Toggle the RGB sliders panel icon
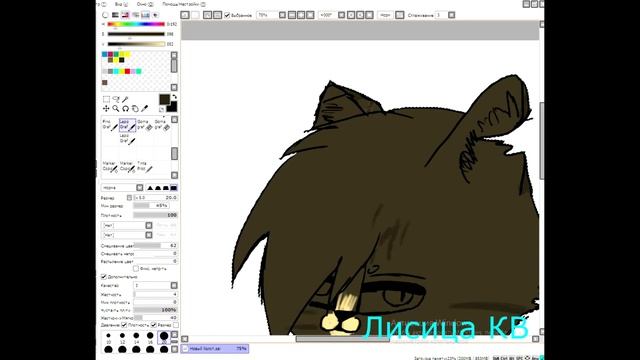640x360 pixels. tap(116, 15)
